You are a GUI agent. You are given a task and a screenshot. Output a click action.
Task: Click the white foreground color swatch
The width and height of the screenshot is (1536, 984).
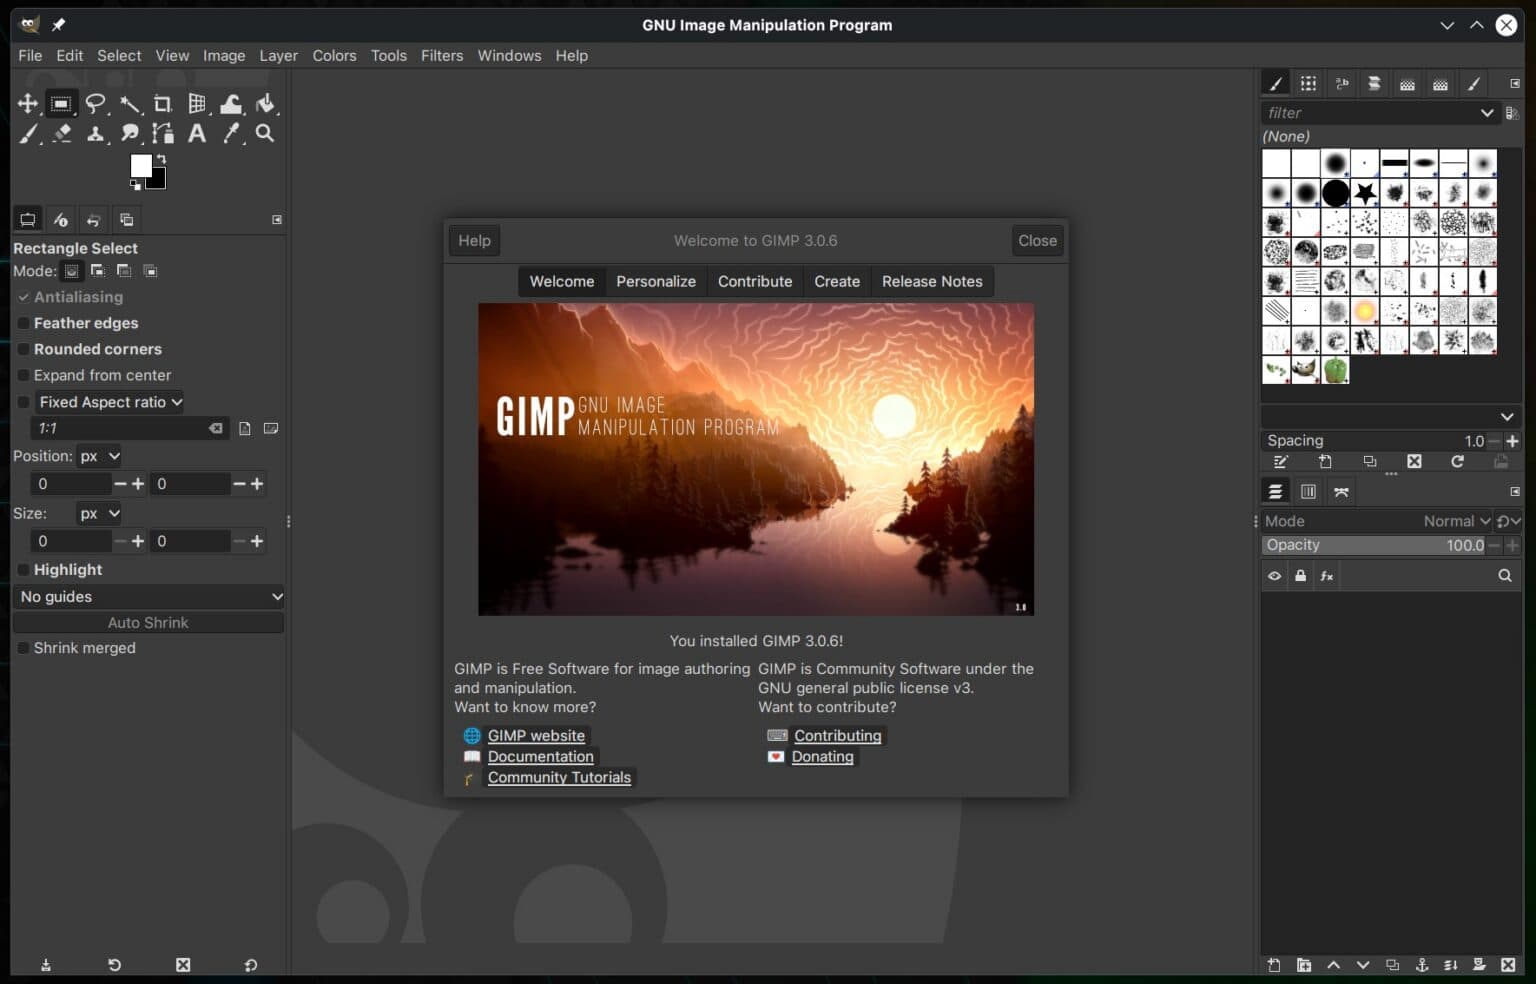143,166
